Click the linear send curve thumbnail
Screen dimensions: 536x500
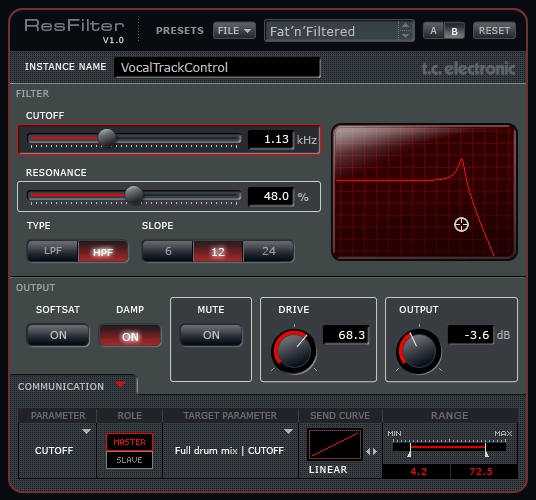pos(335,445)
